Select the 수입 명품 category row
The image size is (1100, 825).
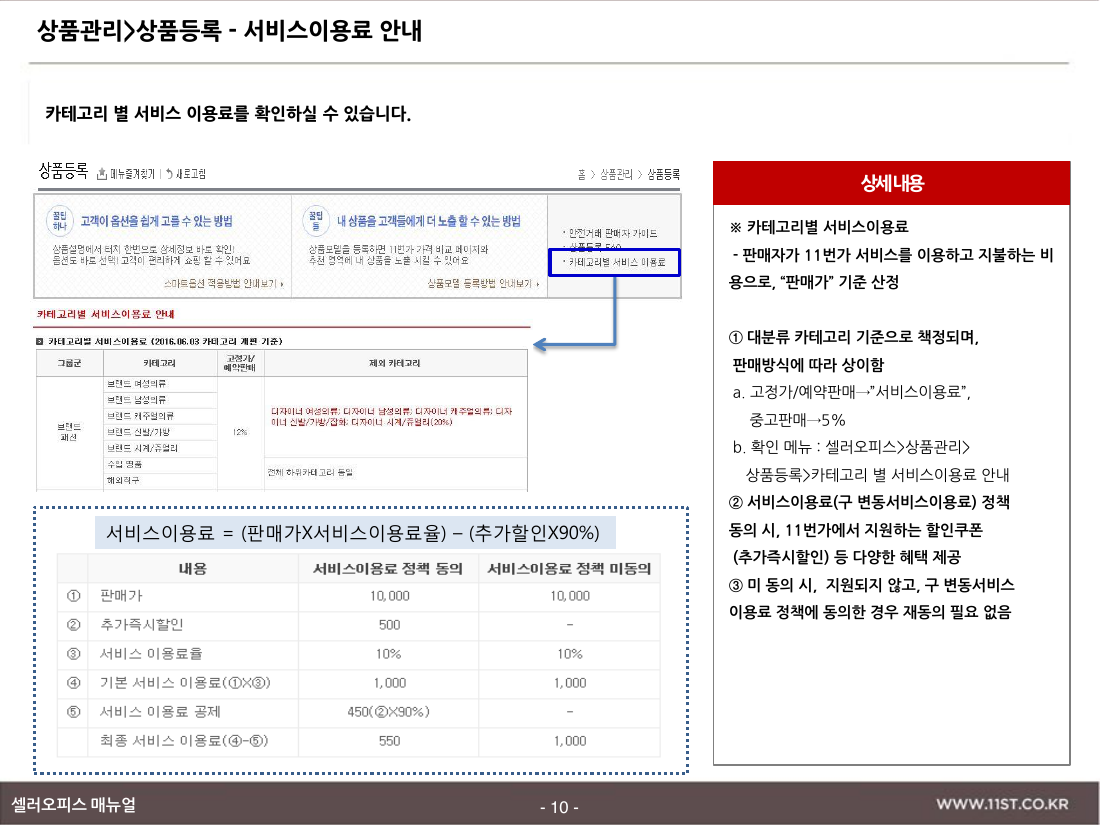161,464
